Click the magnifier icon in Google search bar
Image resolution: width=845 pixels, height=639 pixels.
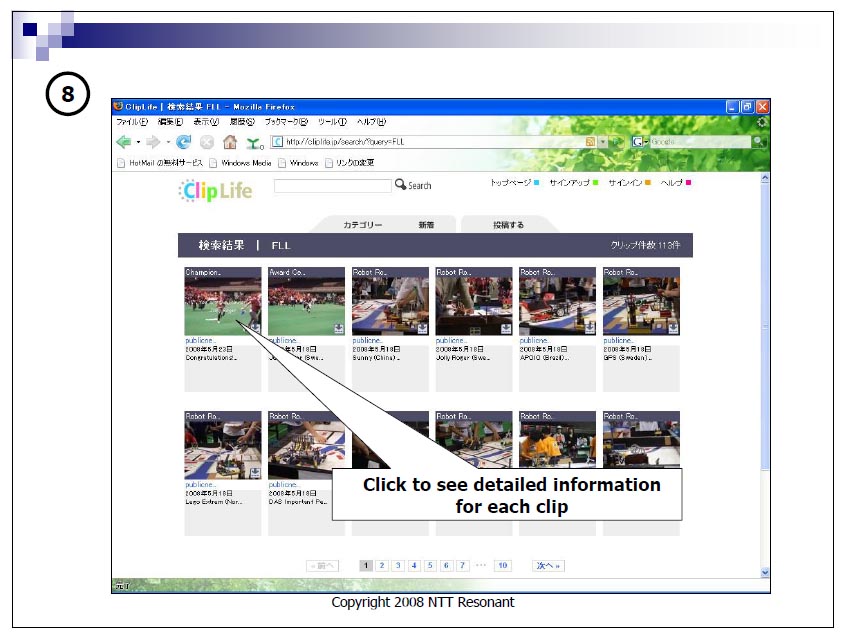[x=758, y=141]
